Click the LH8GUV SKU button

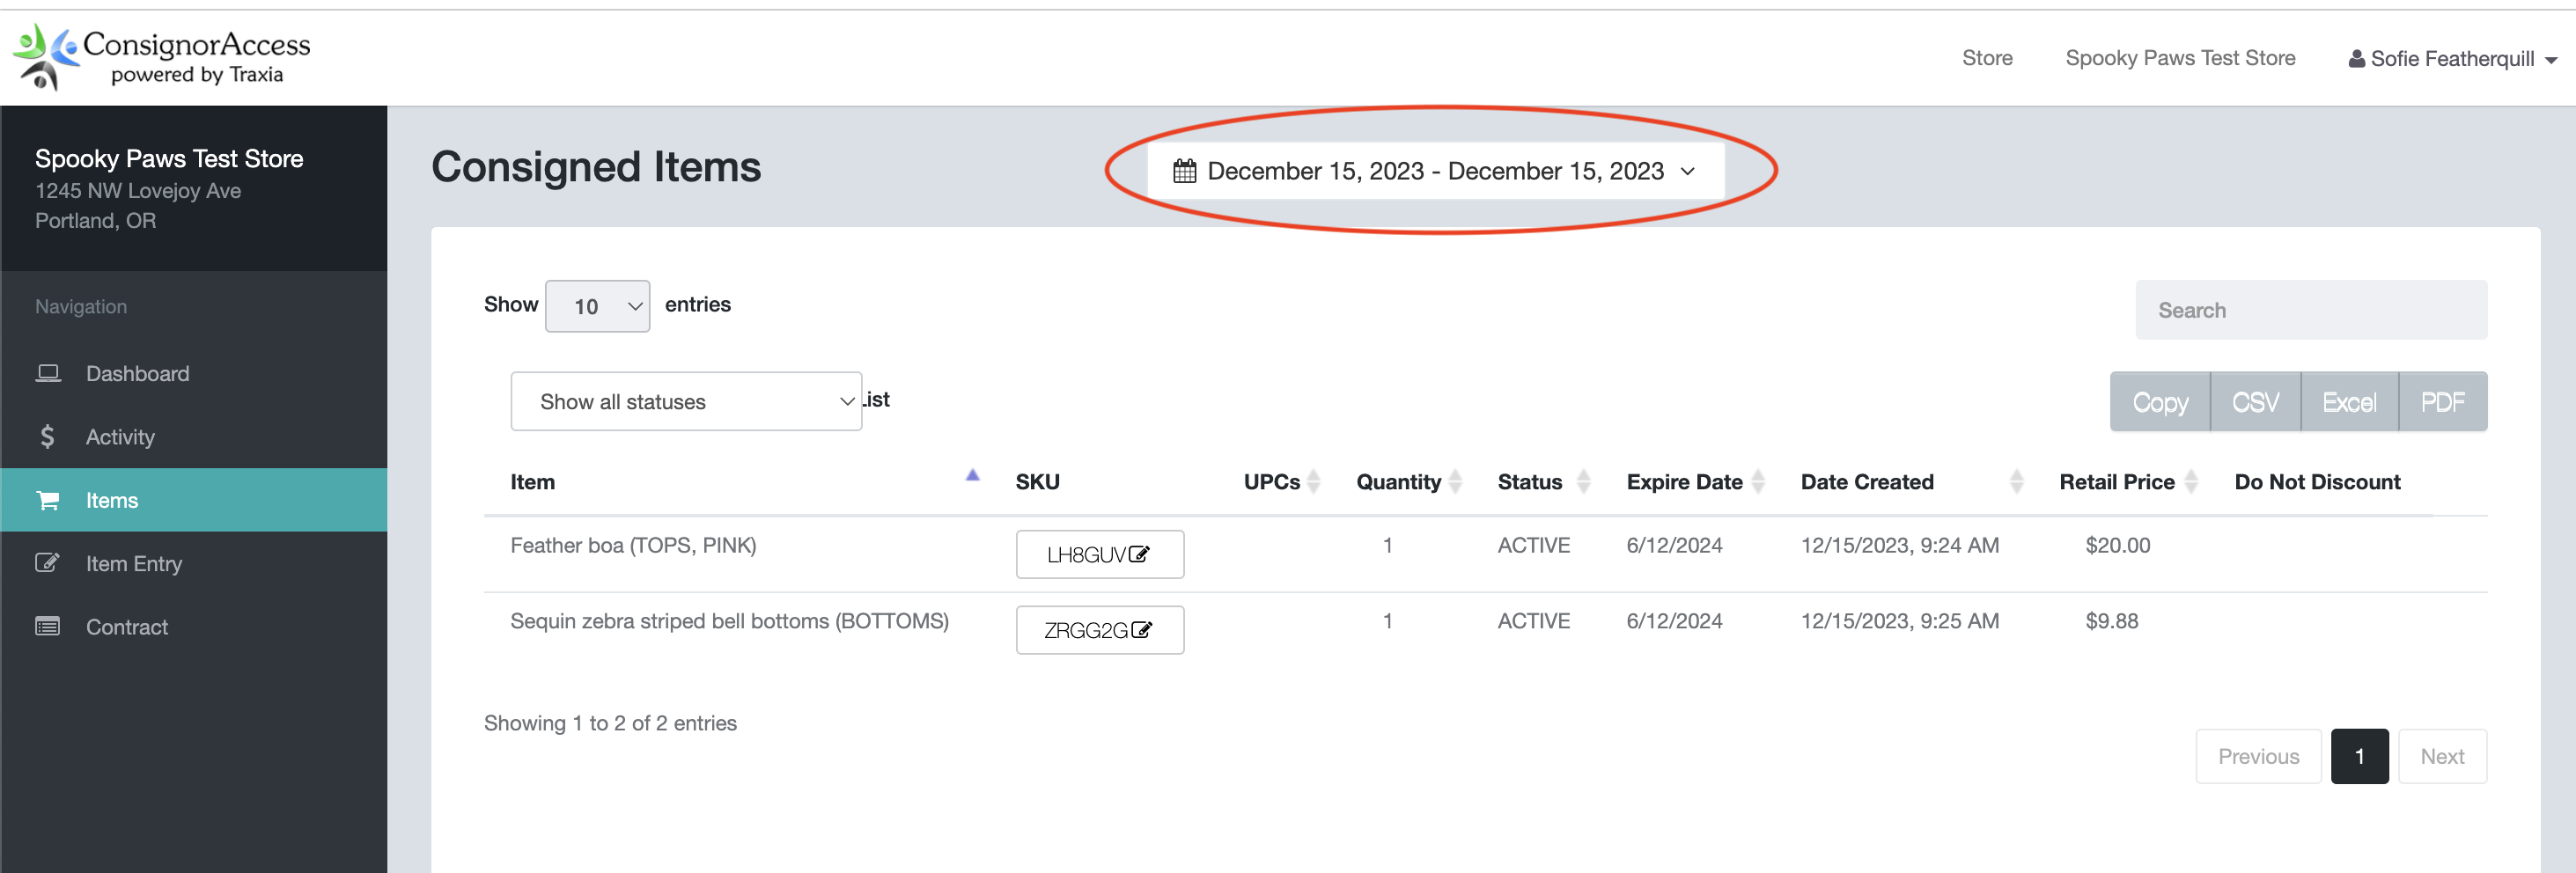click(x=1099, y=554)
